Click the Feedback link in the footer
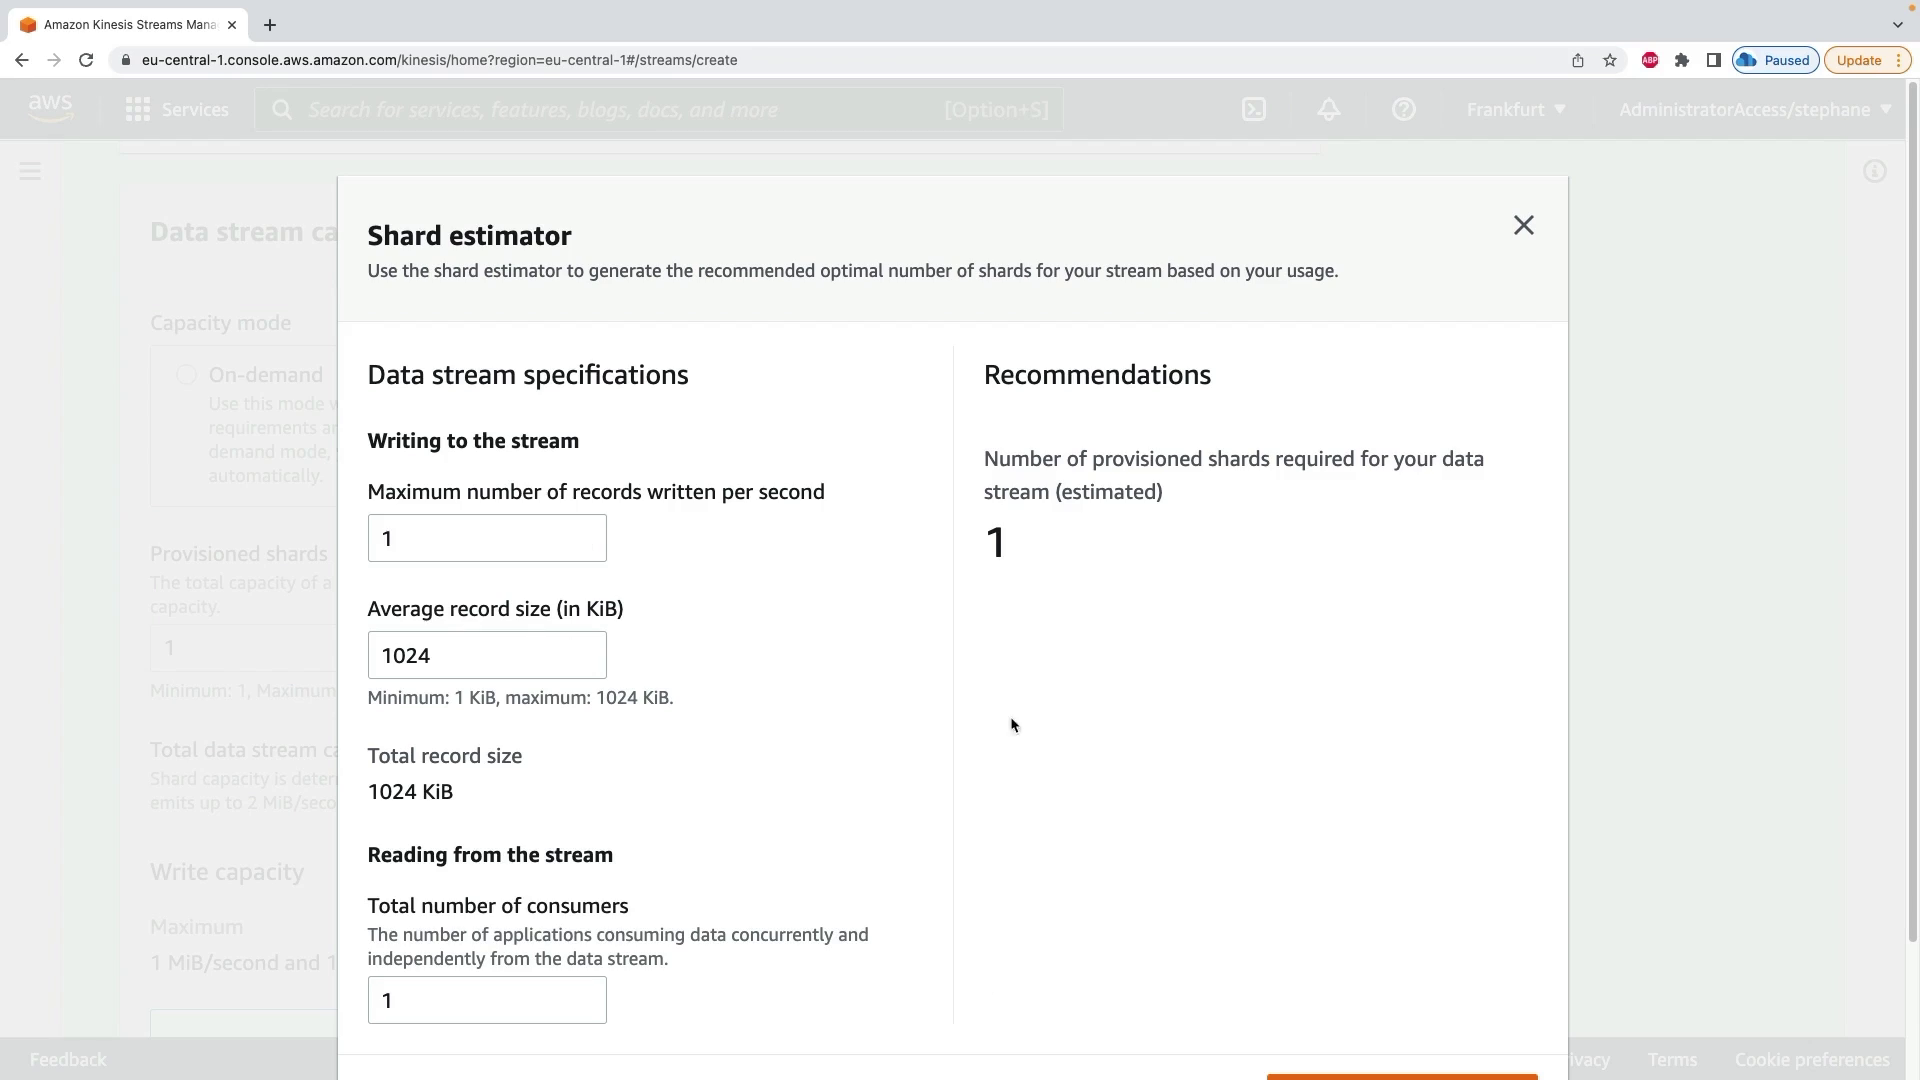The image size is (1920, 1080). click(x=68, y=1059)
